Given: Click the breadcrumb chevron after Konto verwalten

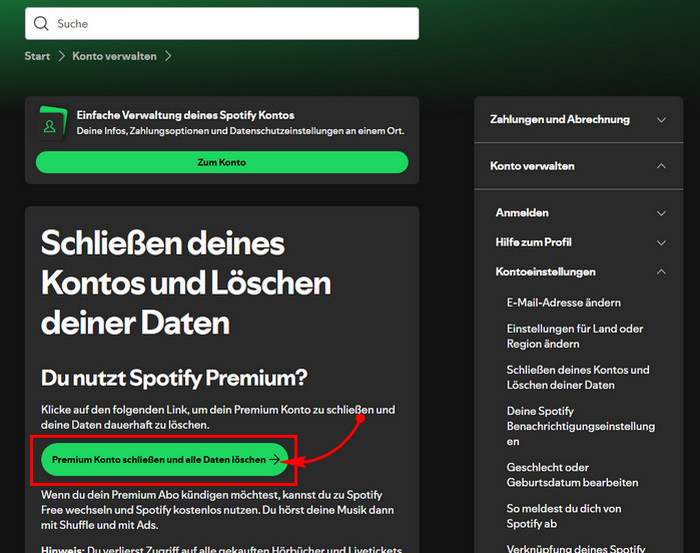Looking at the screenshot, I should [168, 56].
